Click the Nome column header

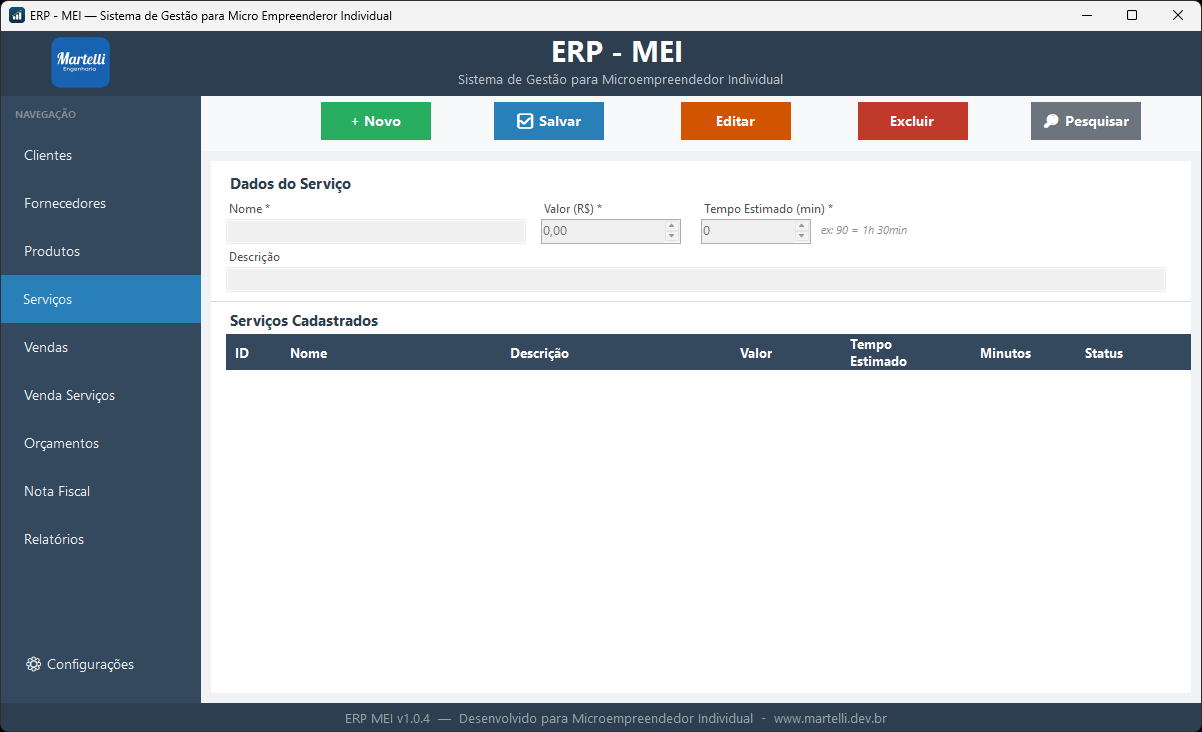pos(391,353)
